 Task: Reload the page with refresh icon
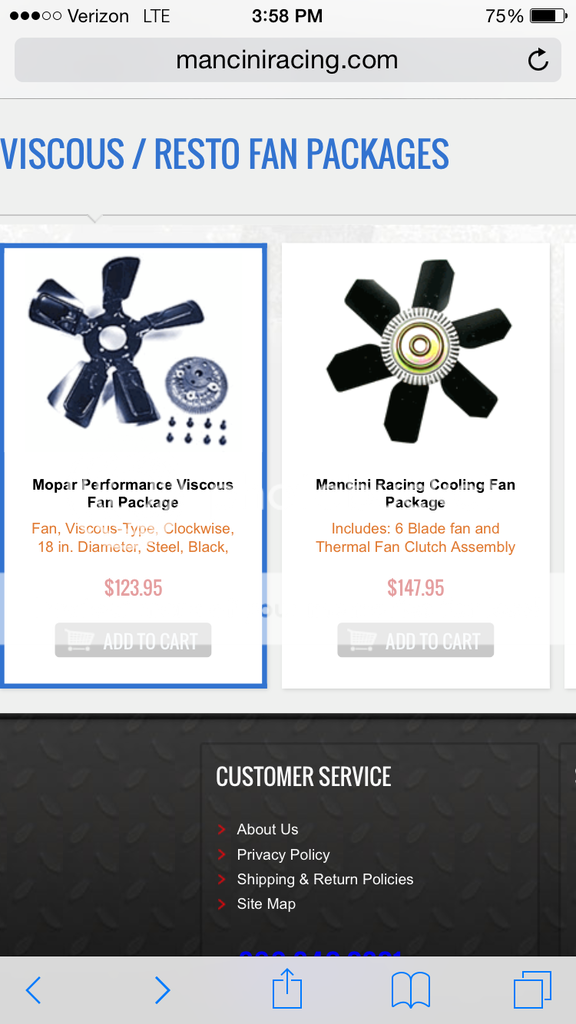click(x=538, y=60)
